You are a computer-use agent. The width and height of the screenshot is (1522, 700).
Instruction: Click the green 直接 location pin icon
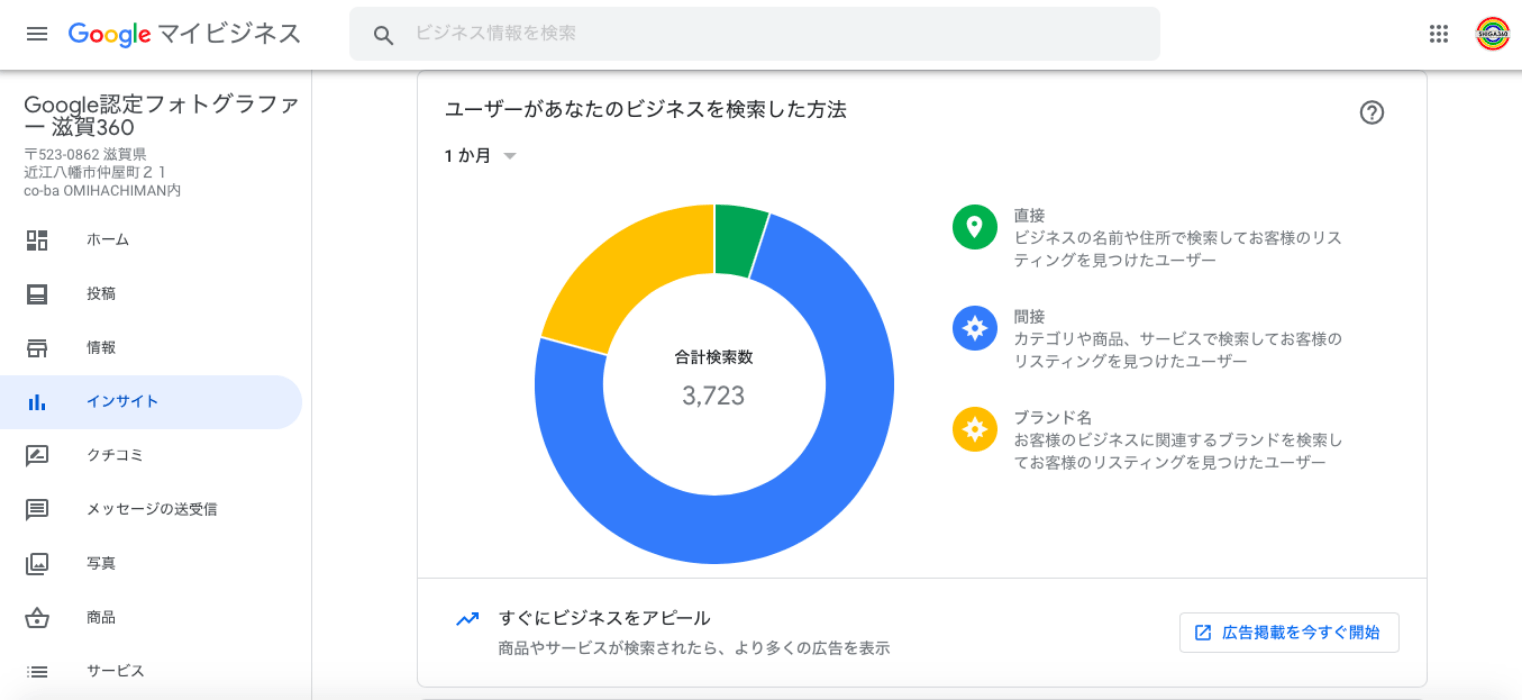point(974,227)
